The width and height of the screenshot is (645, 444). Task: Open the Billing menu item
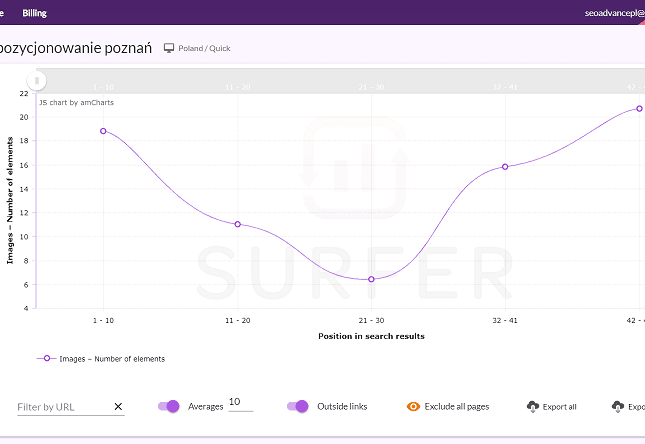pyautogui.click(x=35, y=13)
